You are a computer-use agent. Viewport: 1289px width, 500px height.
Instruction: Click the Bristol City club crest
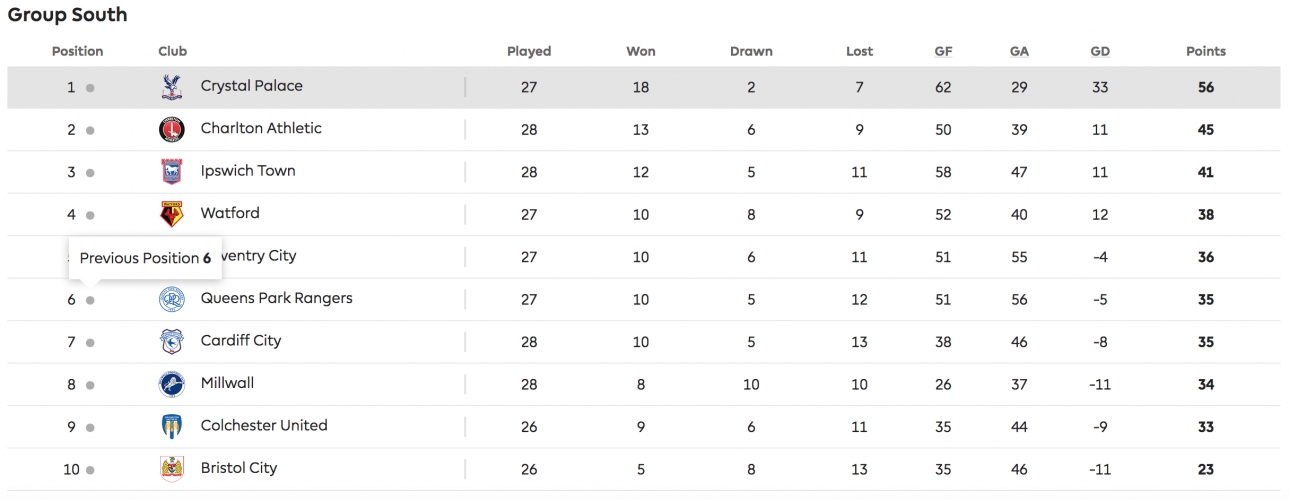[172, 469]
